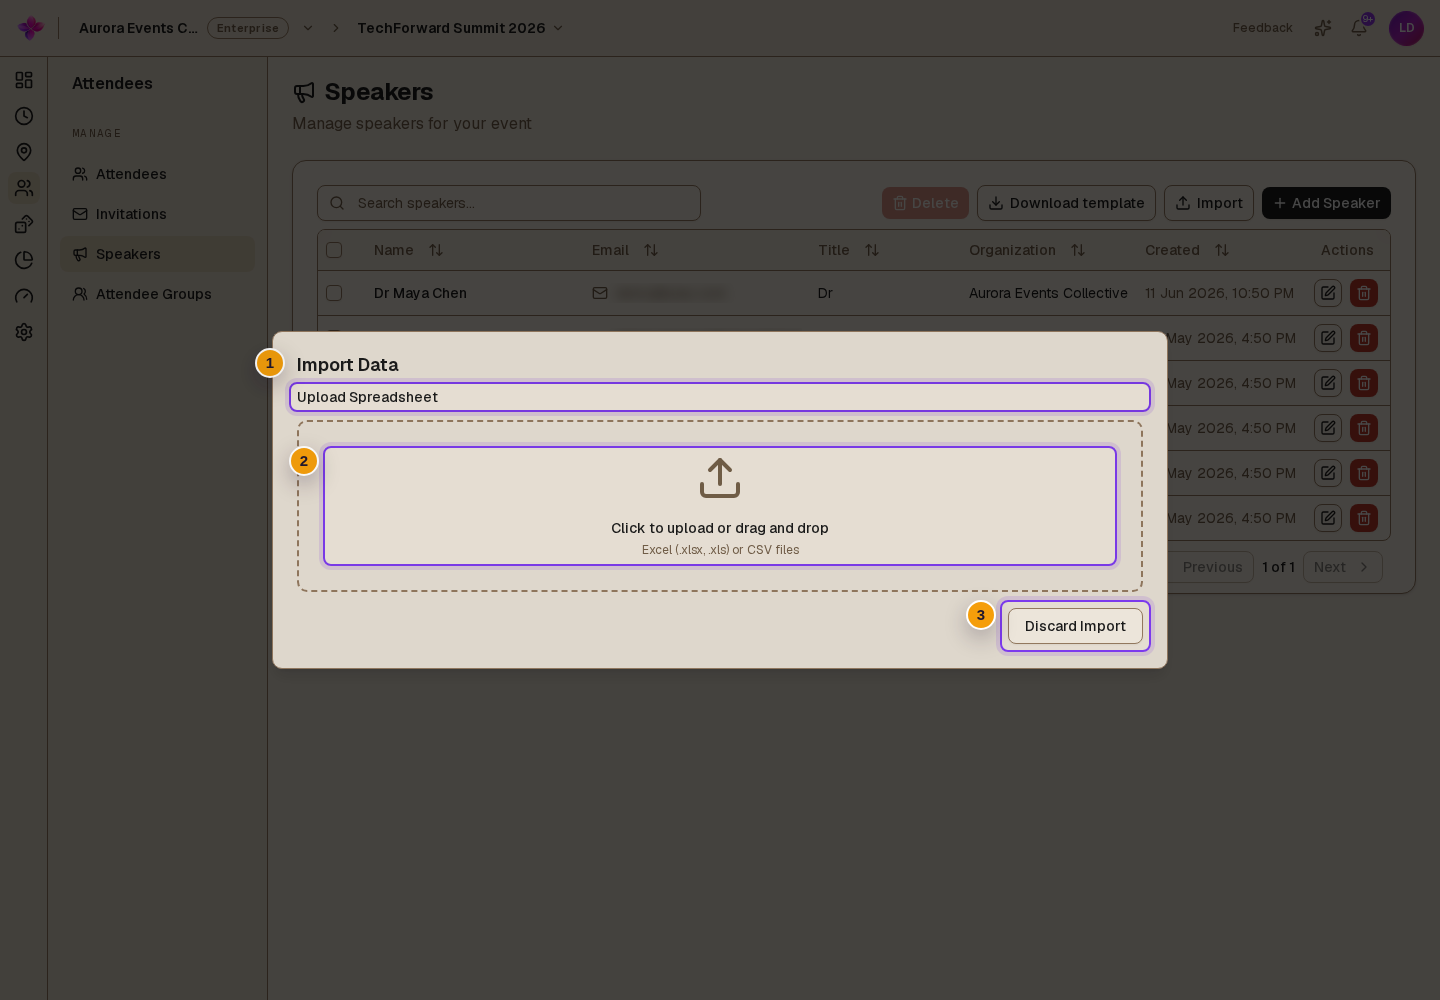Click the "11 Jun 2026, 10:50 PM" cell
1440x1000 pixels.
click(1219, 293)
